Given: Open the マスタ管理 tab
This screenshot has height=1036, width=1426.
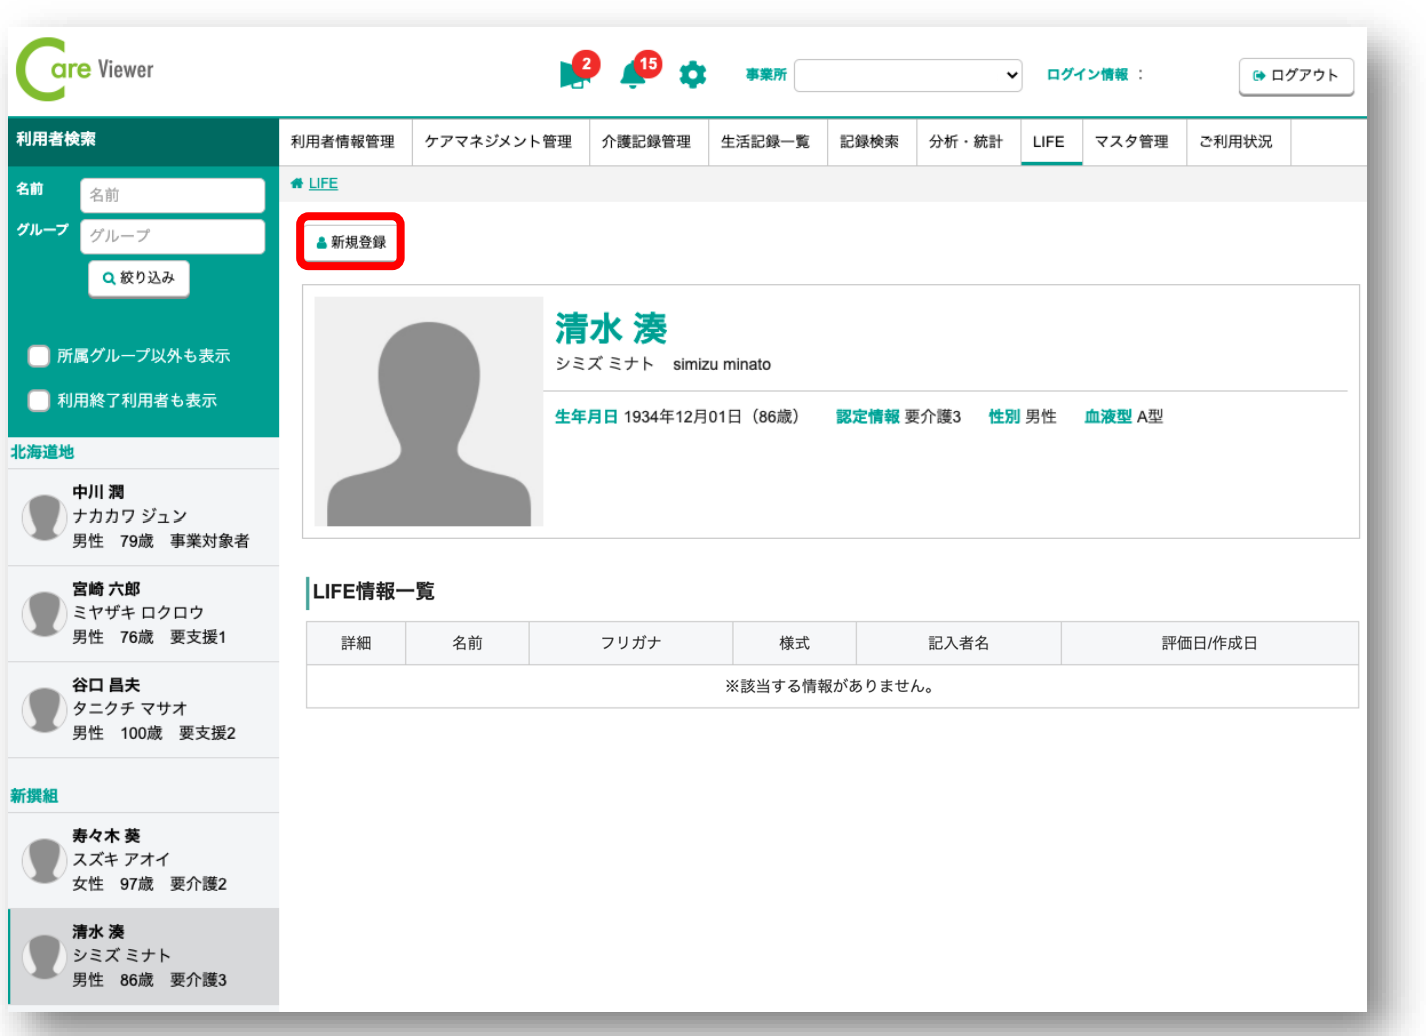Looking at the screenshot, I should click(x=1131, y=142).
